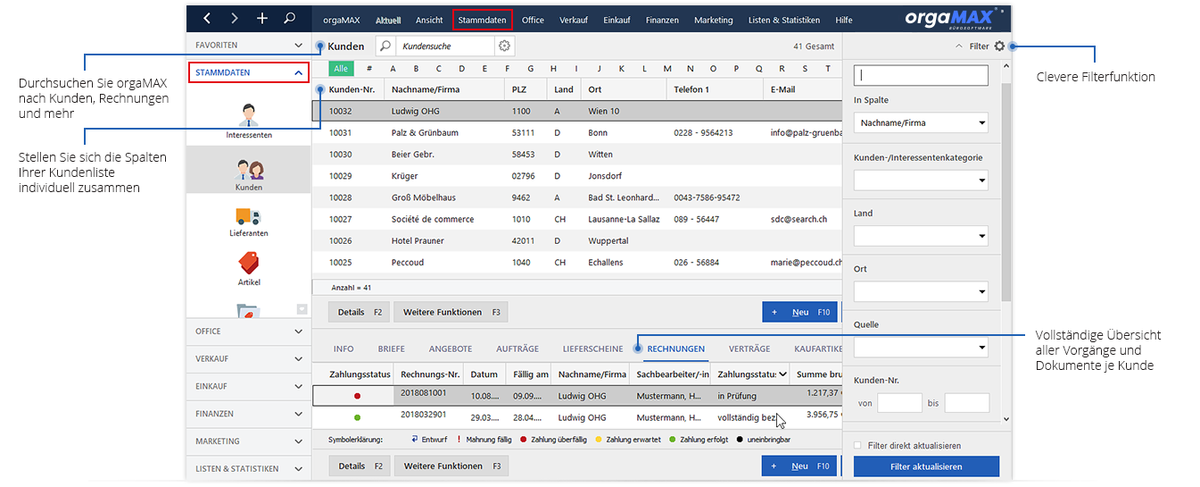Open the Interessenten section icon
1200x487 pixels.
(x=249, y=113)
